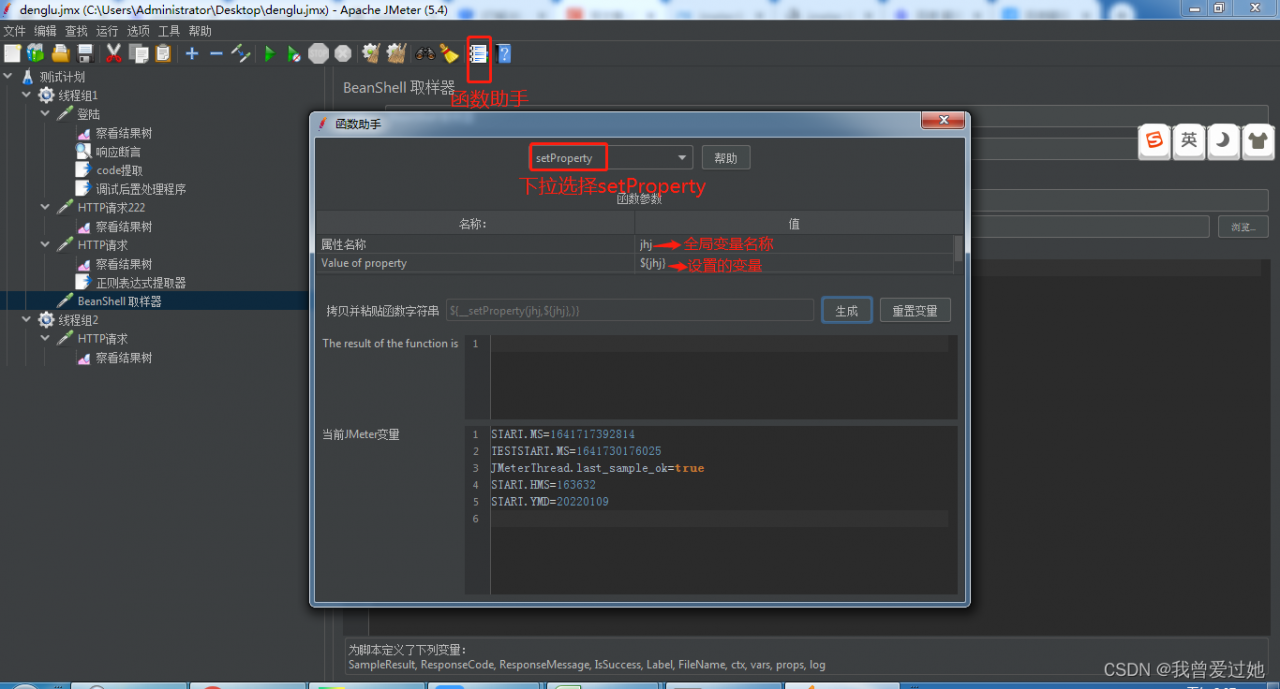Open the 运行 menu
The height and width of the screenshot is (689, 1280).
[107, 31]
